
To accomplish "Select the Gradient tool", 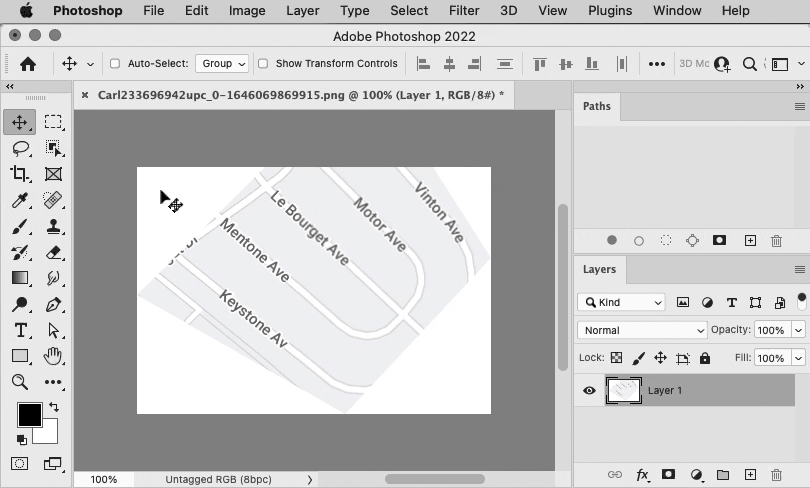I will coord(20,278).
